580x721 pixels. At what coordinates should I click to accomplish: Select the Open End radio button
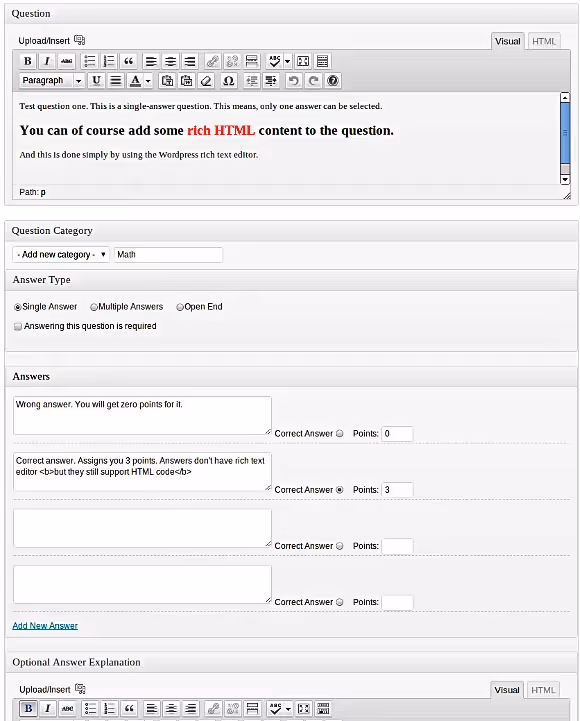coord(180,307)
